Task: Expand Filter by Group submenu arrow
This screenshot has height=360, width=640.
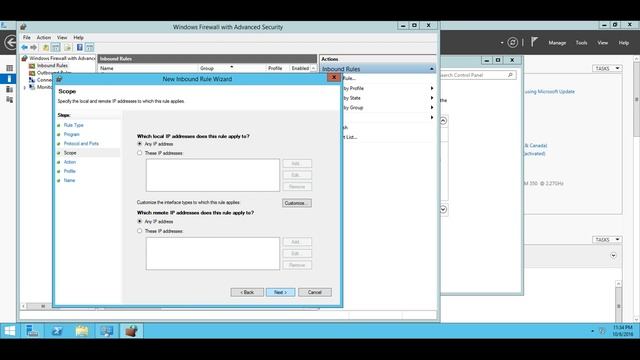Action: click(432, 107)
